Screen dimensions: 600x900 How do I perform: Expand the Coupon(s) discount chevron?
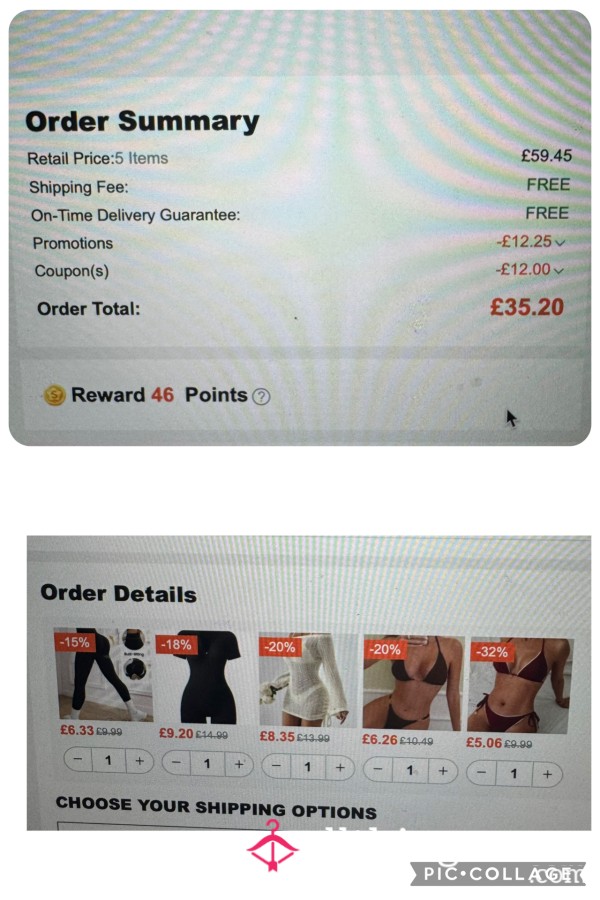(558, 270)
